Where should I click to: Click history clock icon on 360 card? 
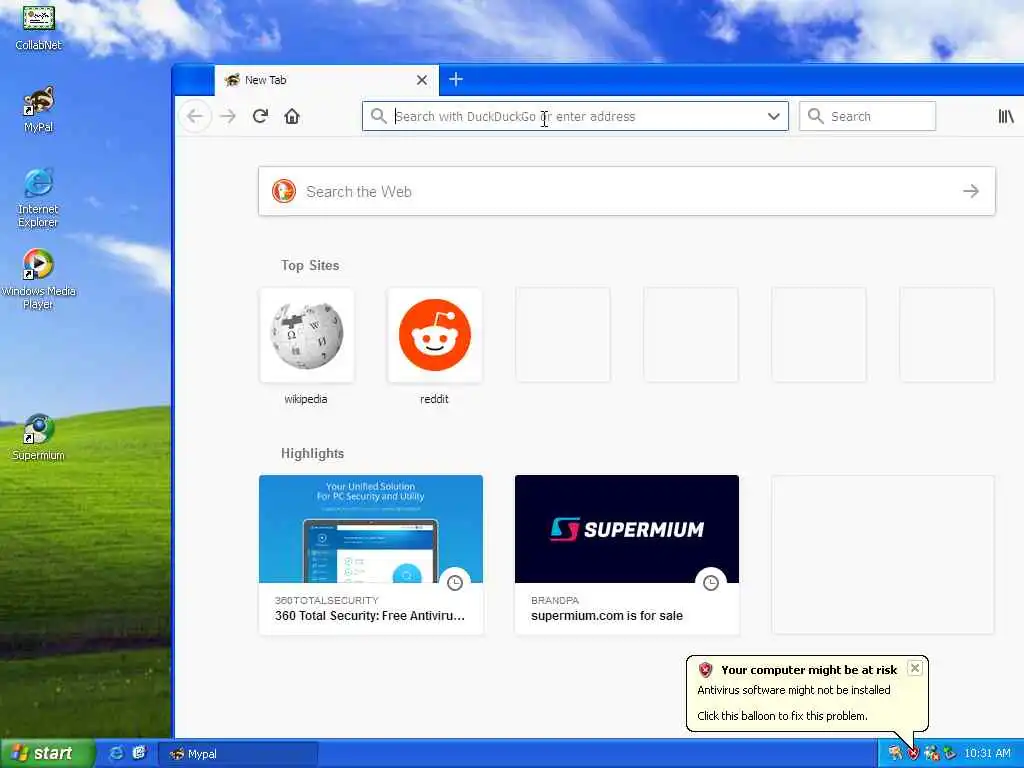(x=455, y=583)
